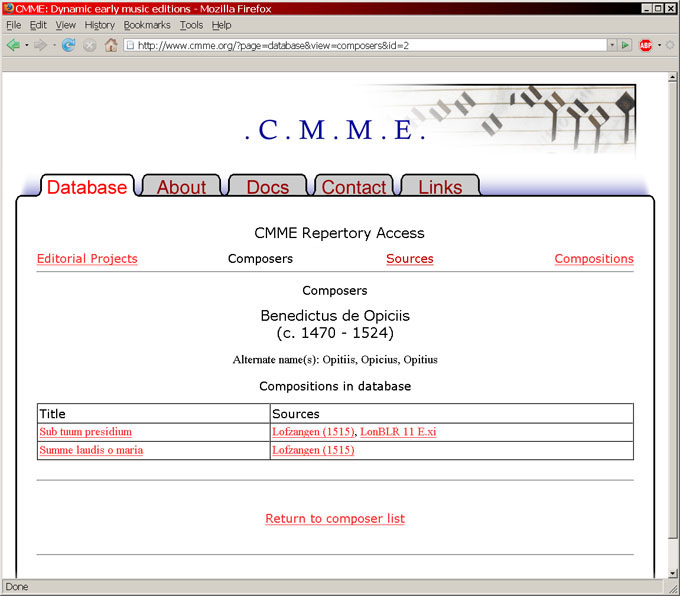Go to the Home page icon
The image size is (680, 596).
[x=111, y=45]
